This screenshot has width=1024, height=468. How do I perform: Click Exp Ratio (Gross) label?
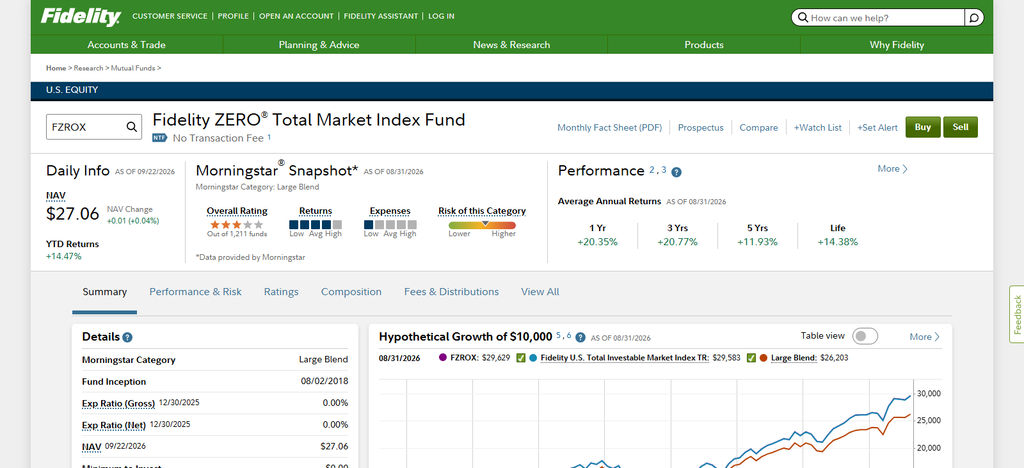118,403
